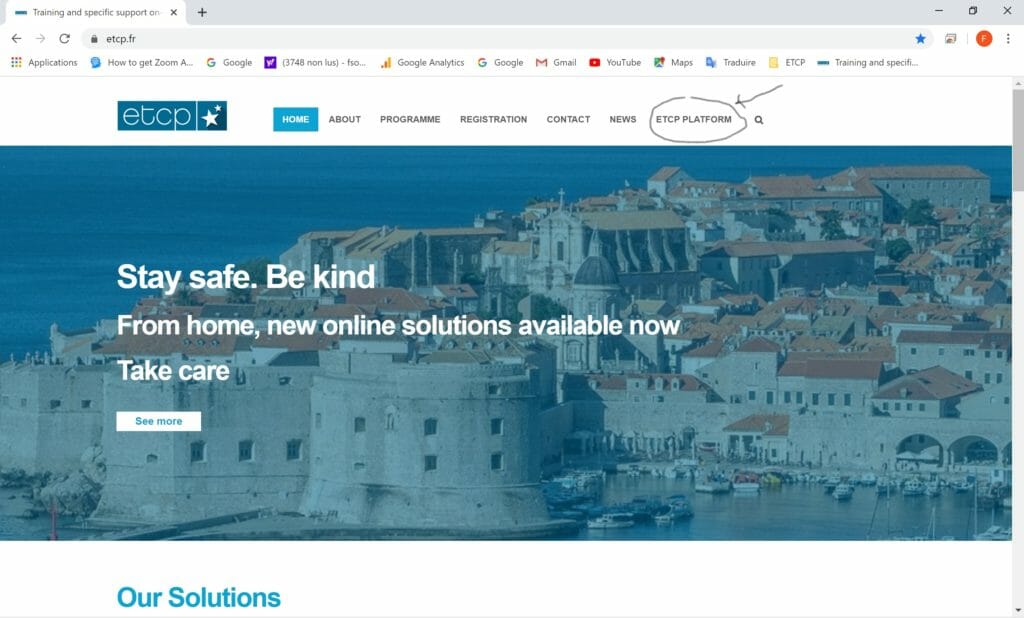Open ABOUT menu item

(x=344, y=119)
